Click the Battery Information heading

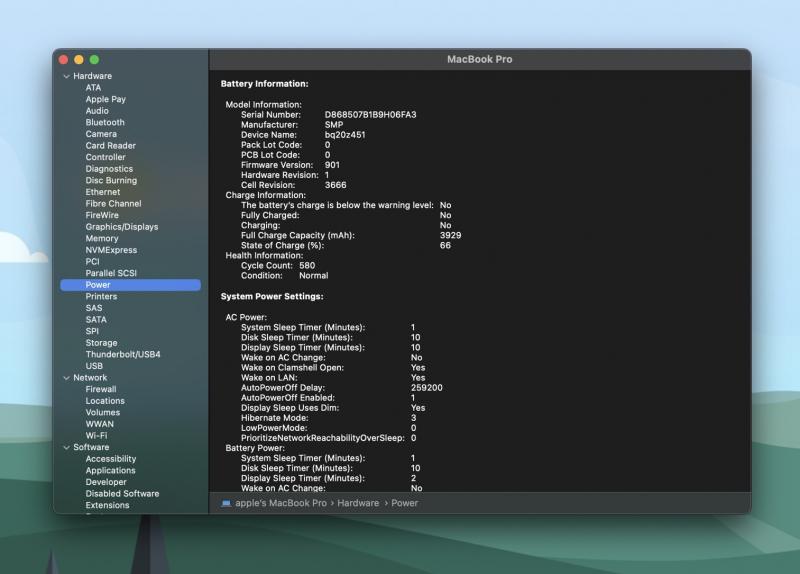tap(264, 84)
